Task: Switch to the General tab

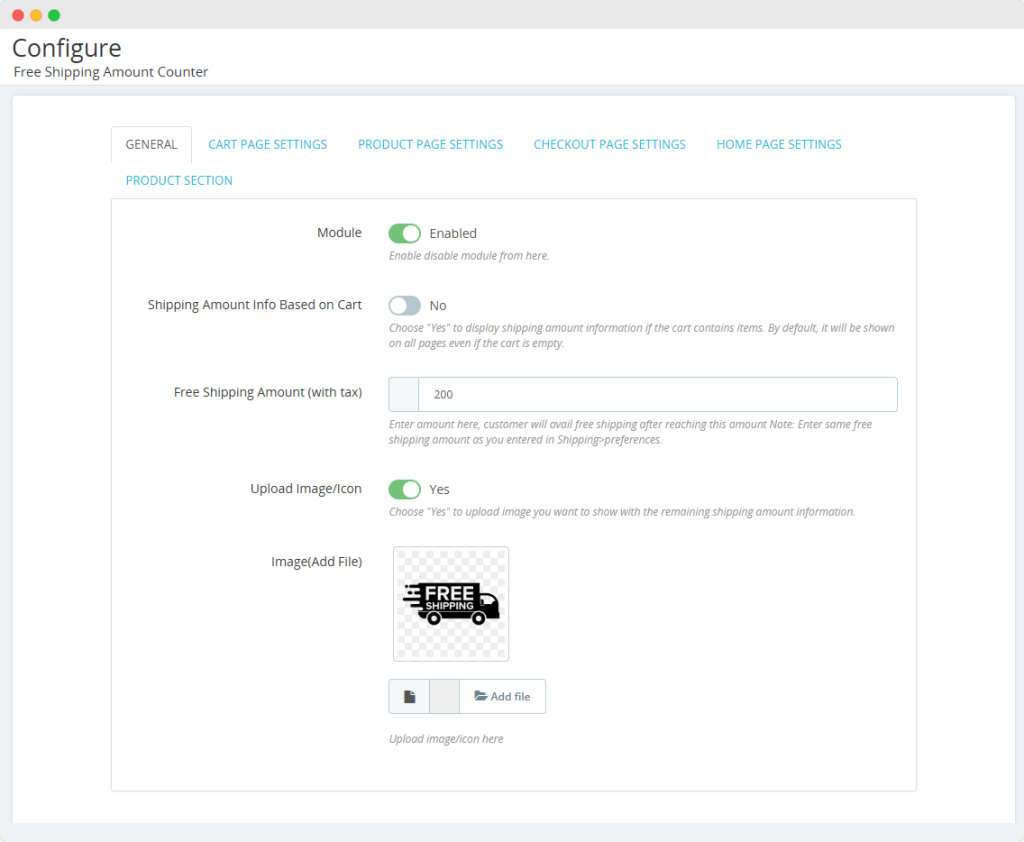Action: (151, 144)
